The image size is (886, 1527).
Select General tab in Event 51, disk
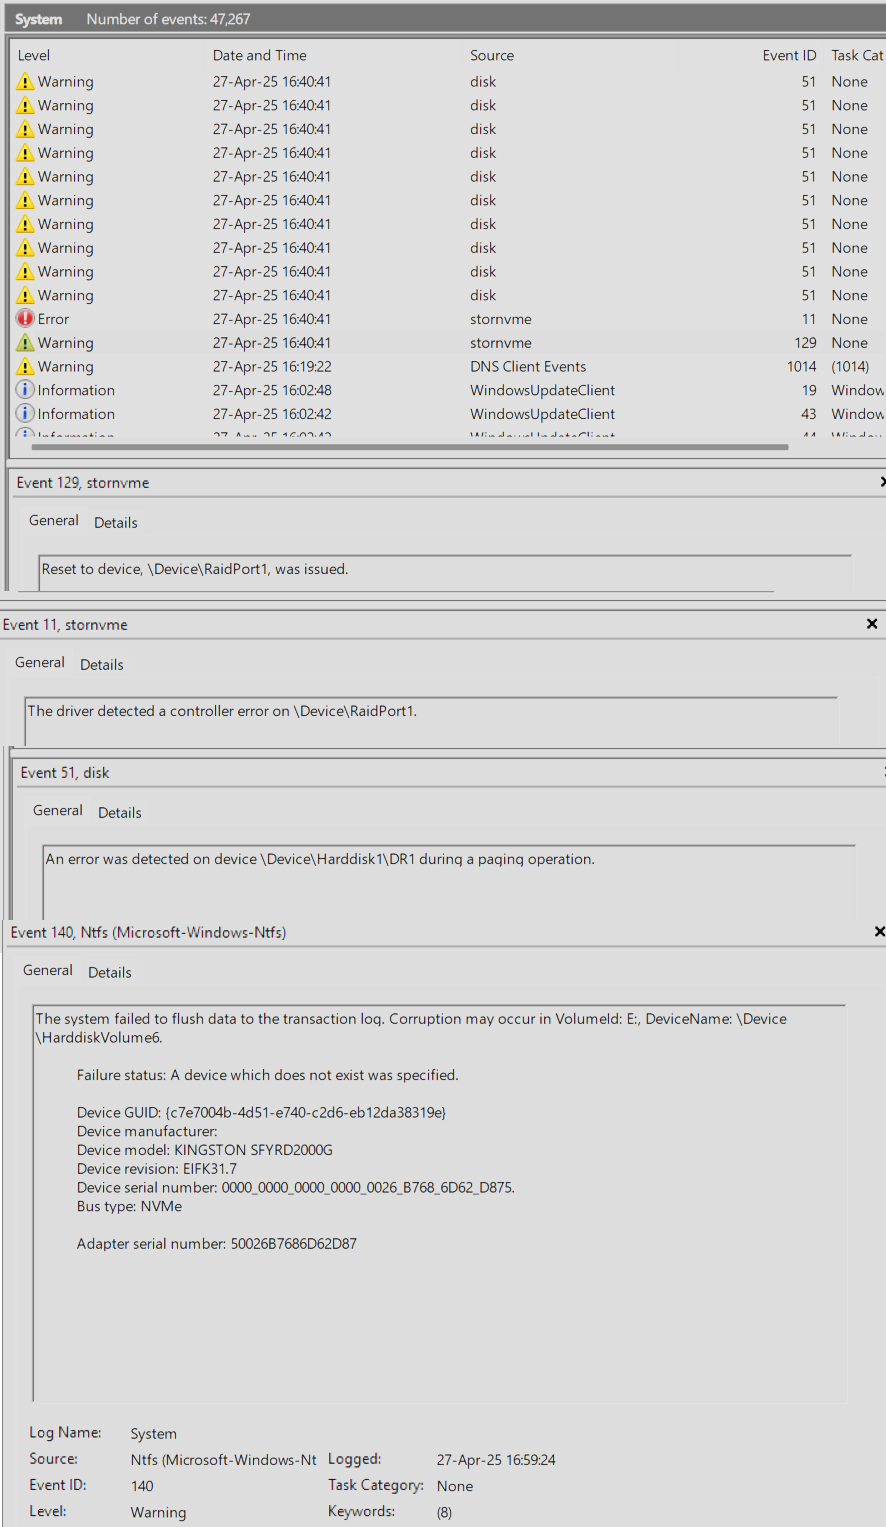(x=58, y=811)
